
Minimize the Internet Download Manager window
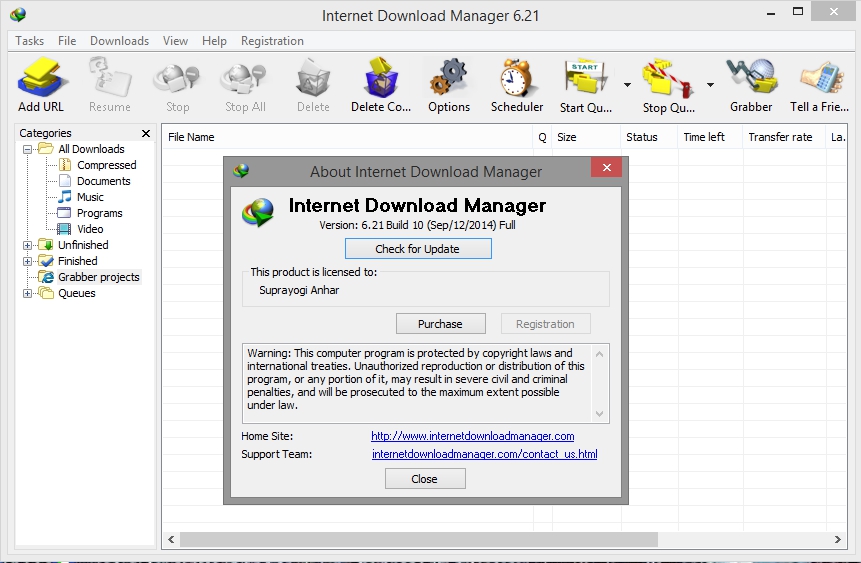[771, 13]
